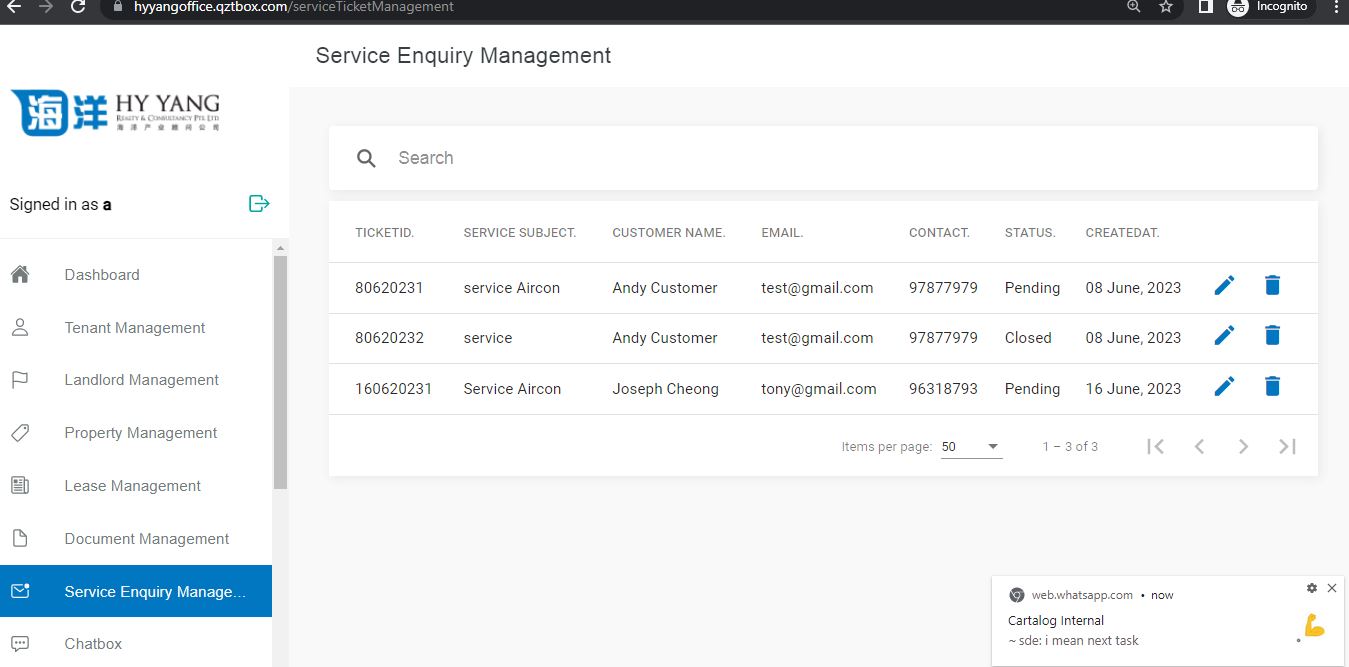This screenshot has width=1349, height=667.
Task: Open Chatbox in the sidebar
Action: point(93,644)
